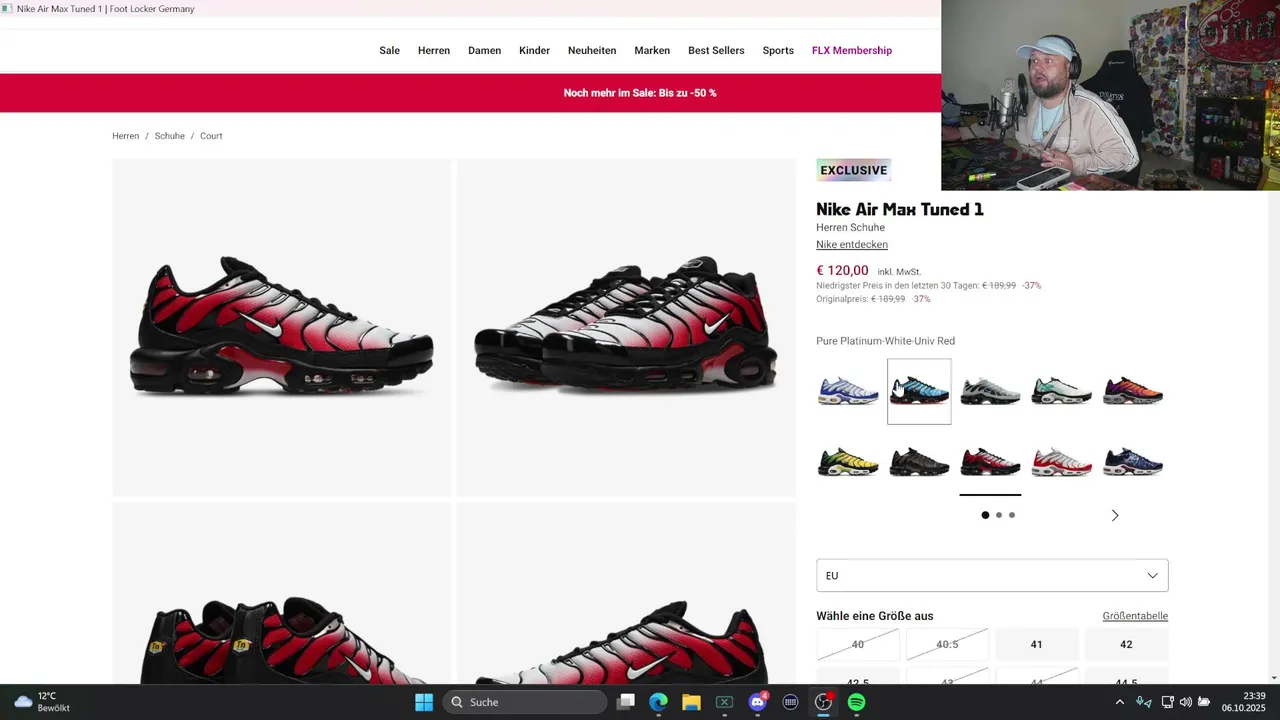The width and height of the screenshot is (1280, 720).
Task: Open network settings tray icon
Action: (x=1167, y=702)
